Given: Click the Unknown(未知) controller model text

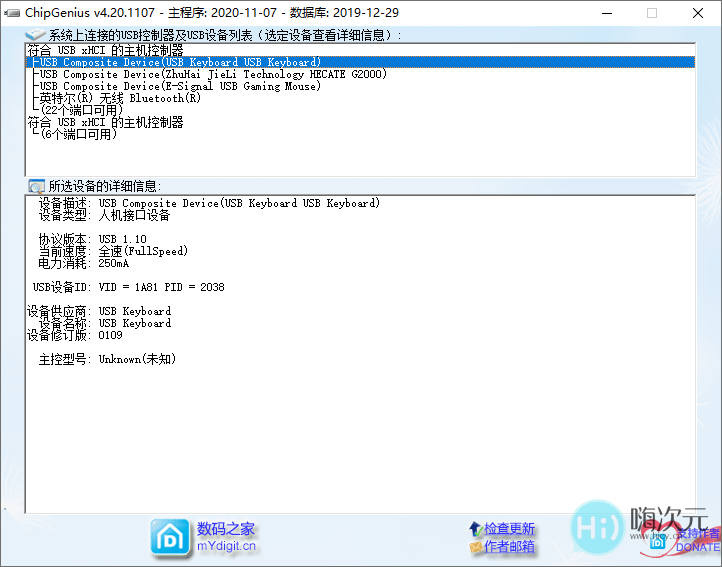Looking at the screenshot, I should pyautogui.click(x=137, y=359).
